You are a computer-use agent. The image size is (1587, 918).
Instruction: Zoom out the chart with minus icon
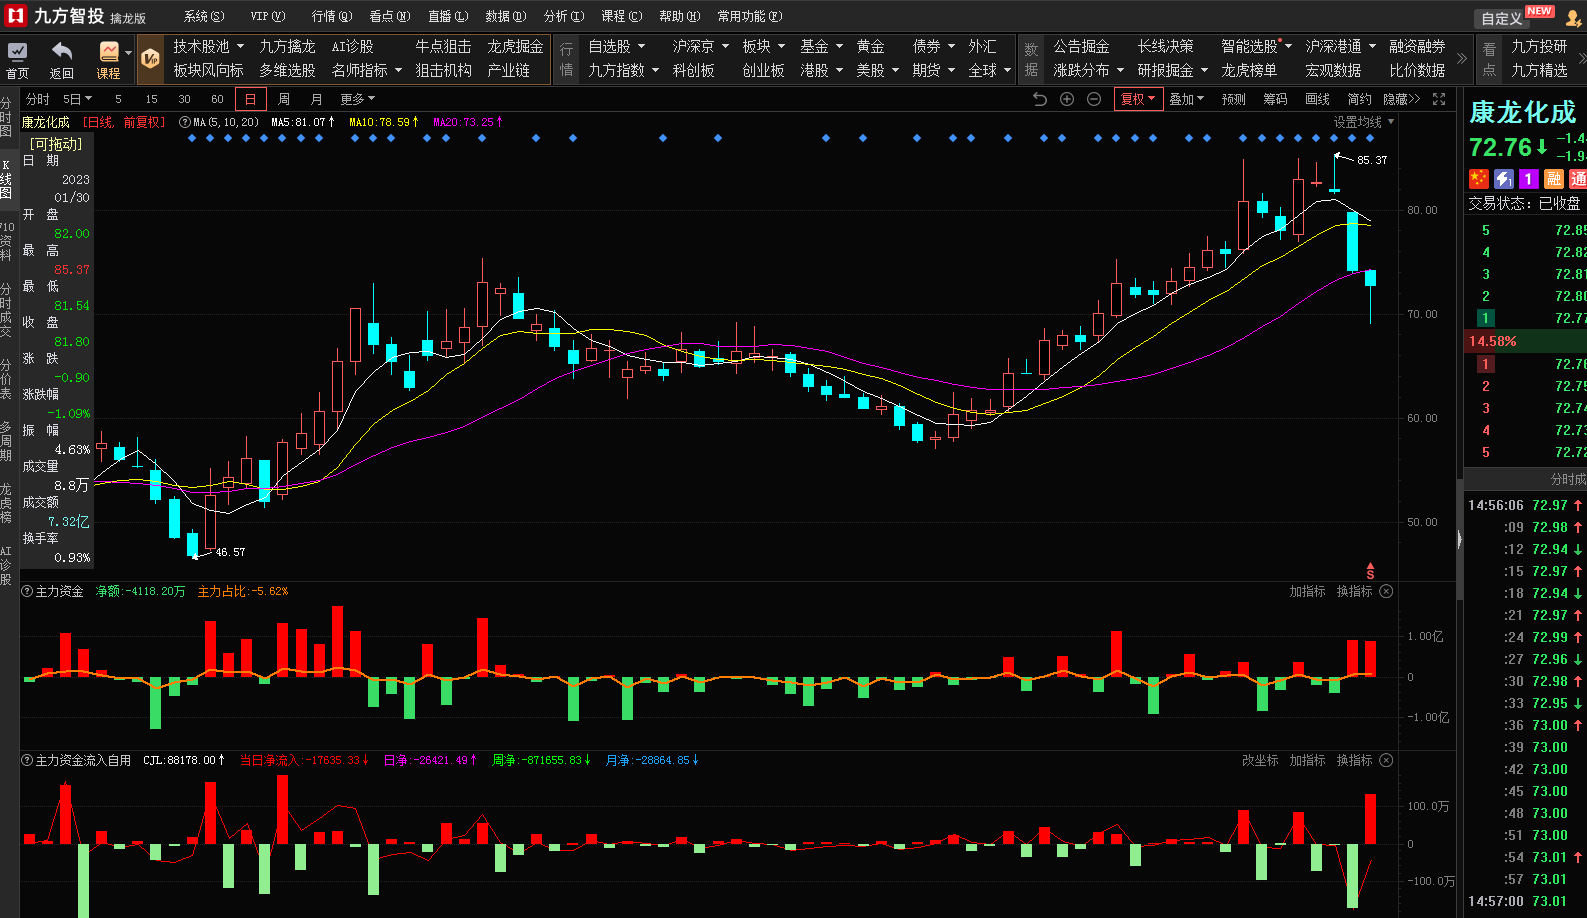point(1094,99)
